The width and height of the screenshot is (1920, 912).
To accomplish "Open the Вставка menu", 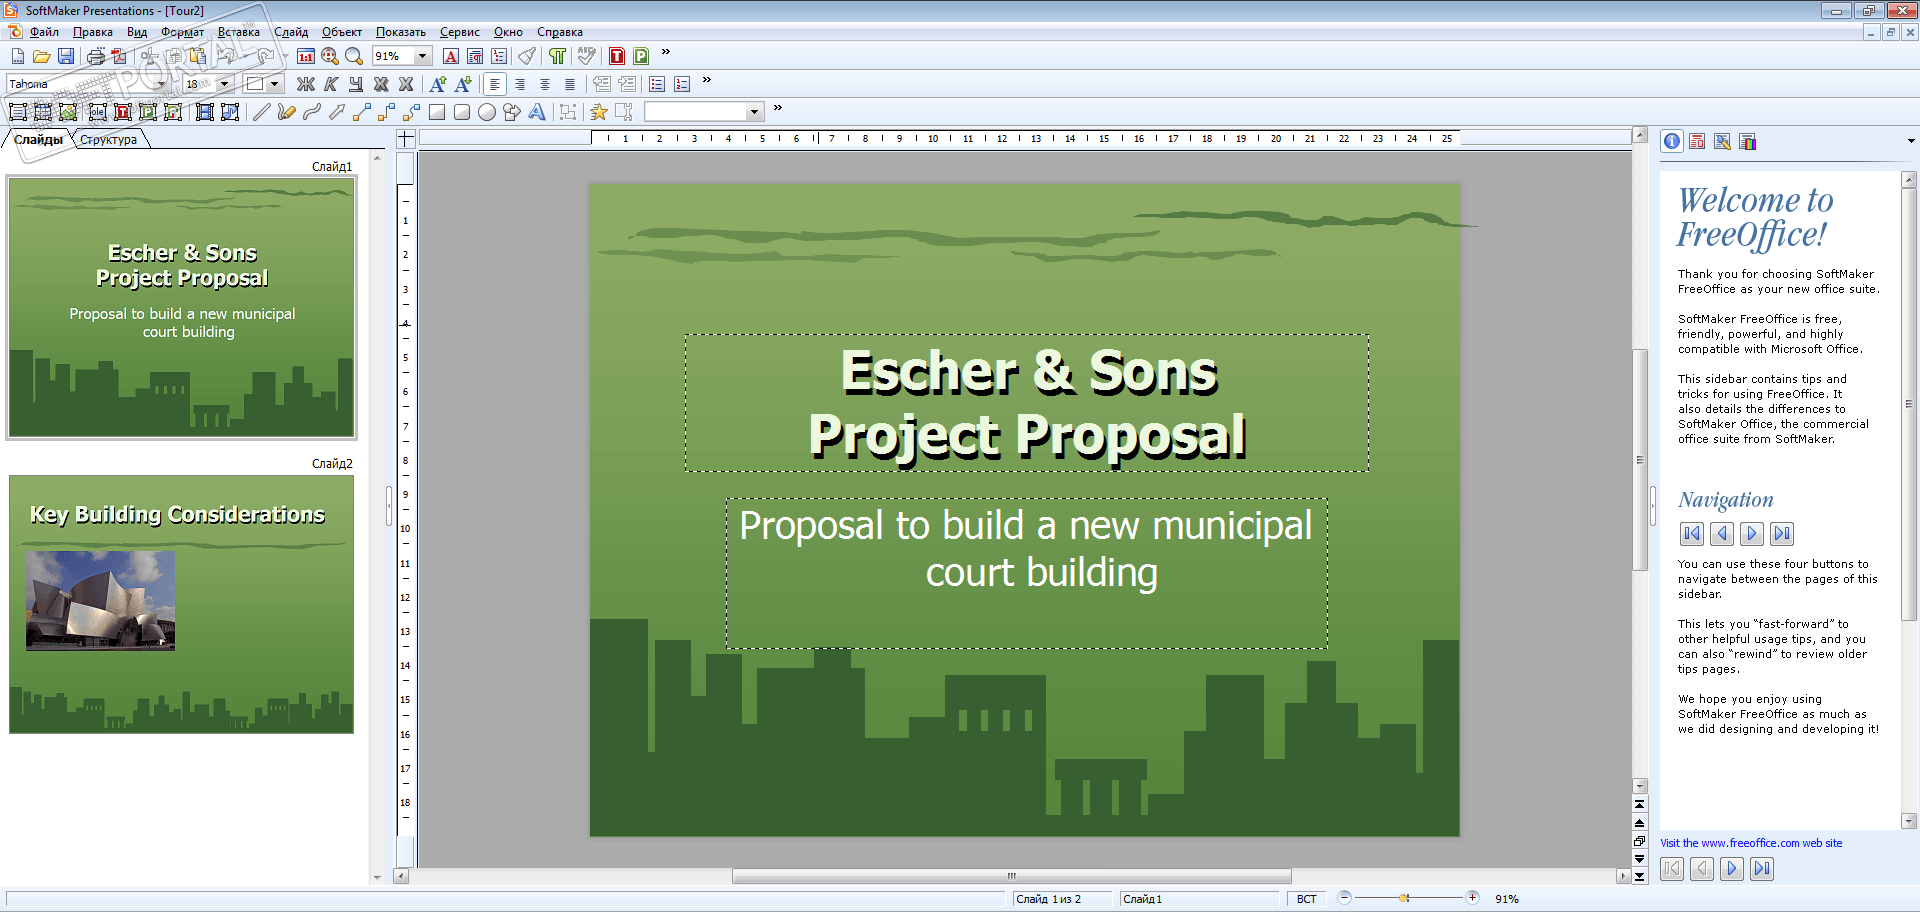I will point(238,32).
